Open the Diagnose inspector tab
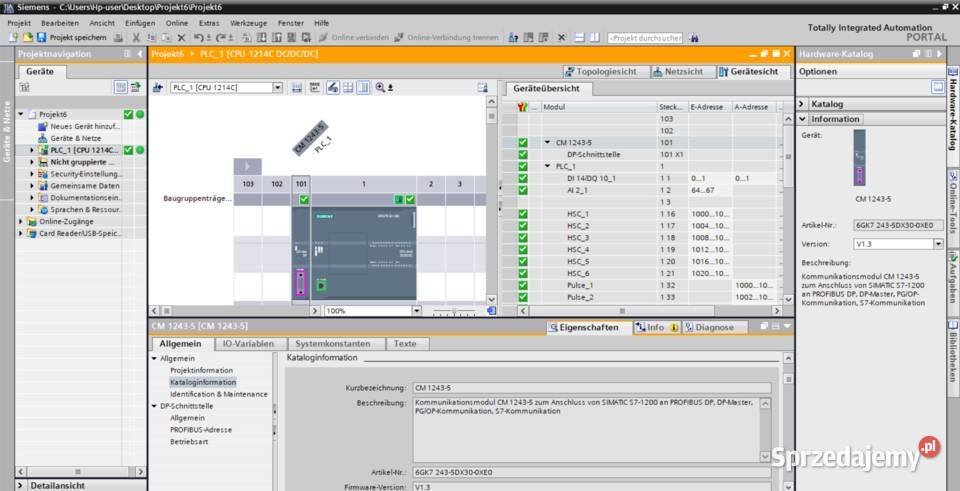 click(713, 328)
